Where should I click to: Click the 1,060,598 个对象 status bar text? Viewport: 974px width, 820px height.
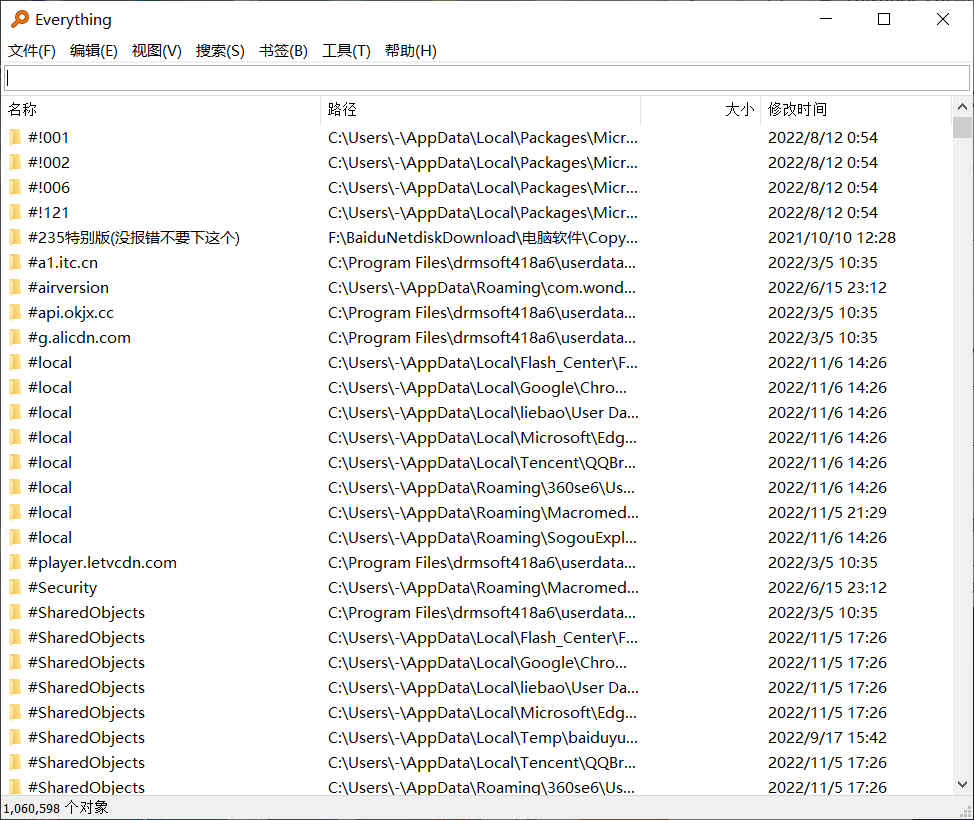coord(56,808)
